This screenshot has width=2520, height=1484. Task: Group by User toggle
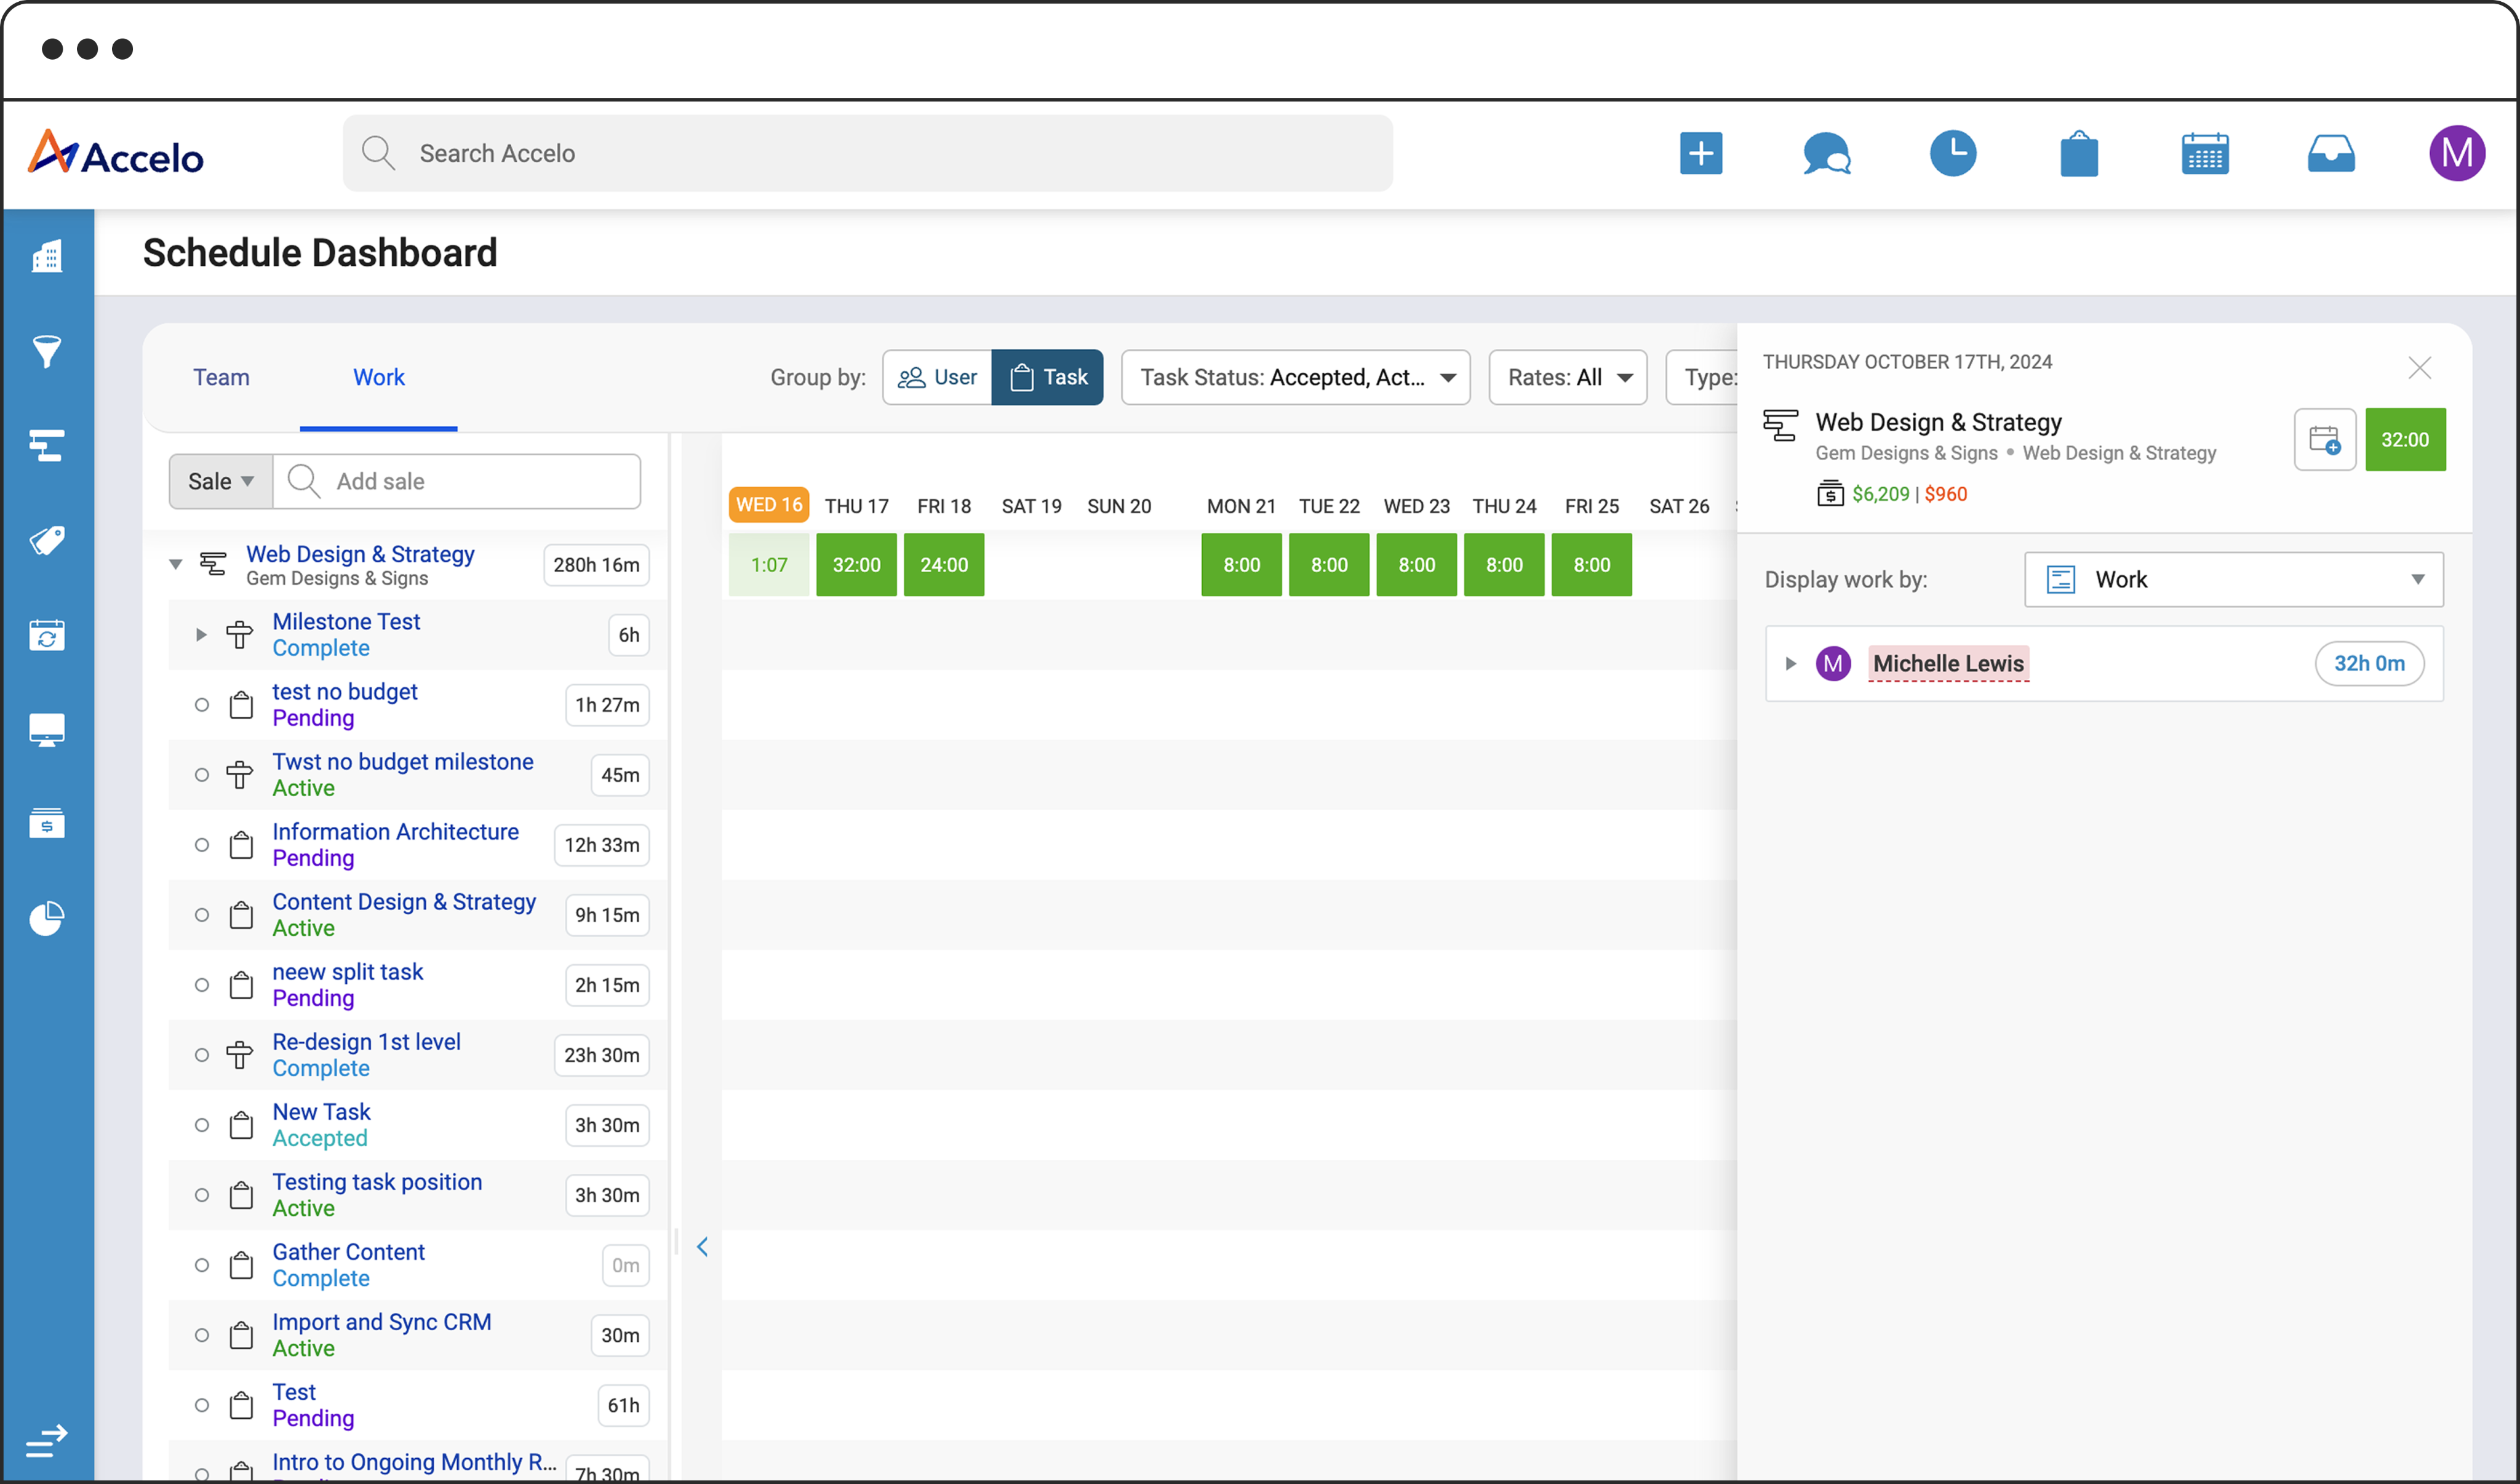click(937, 377)
